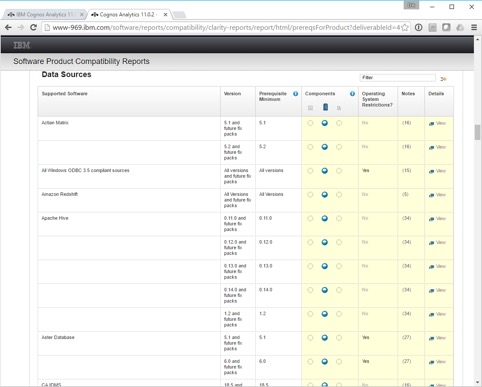482x387 pixels.
Task: Open View link for All Windows ODBC row
Action: pyautogui.click(x=437, y=171)
